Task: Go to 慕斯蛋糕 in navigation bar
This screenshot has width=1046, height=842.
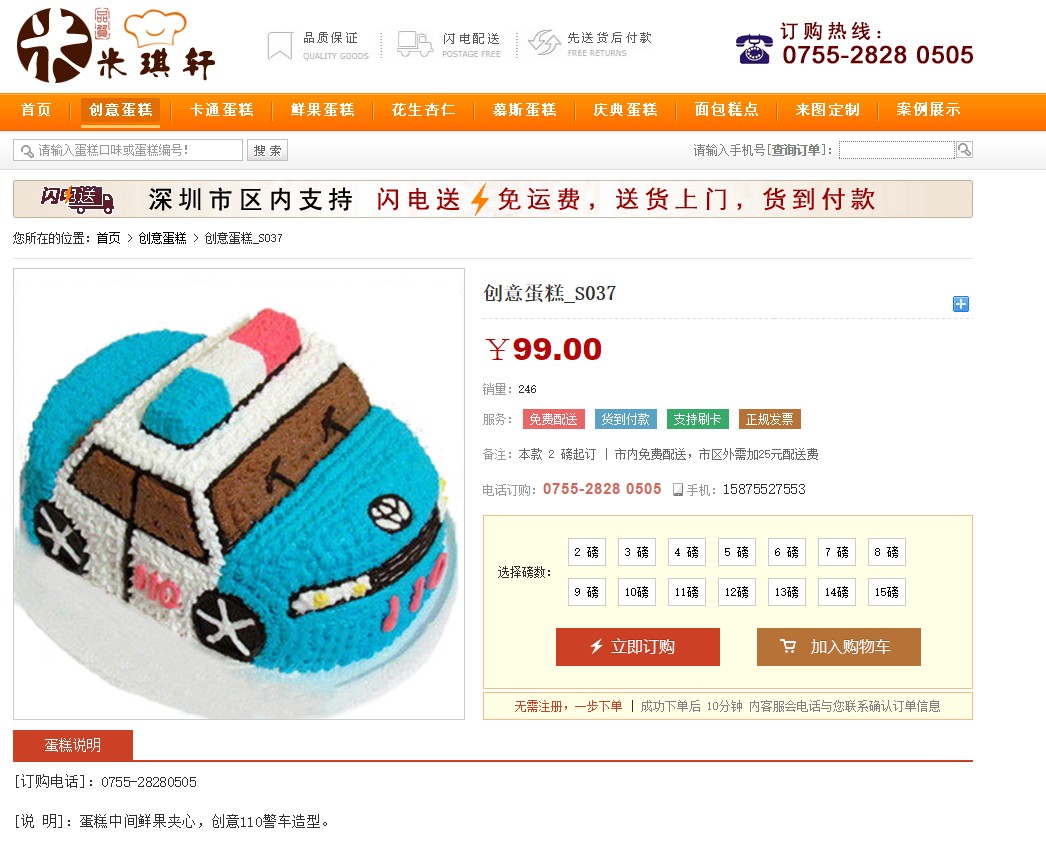Action: click(524, 110)
